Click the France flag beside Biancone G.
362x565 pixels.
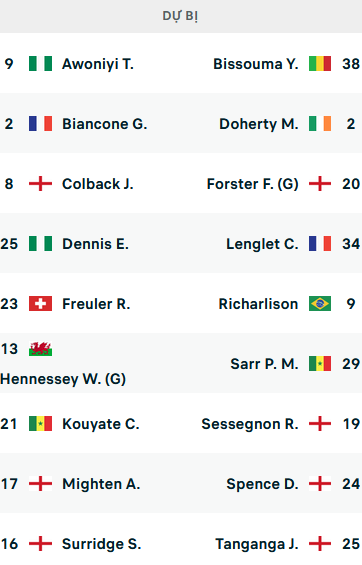coord(40,124)
